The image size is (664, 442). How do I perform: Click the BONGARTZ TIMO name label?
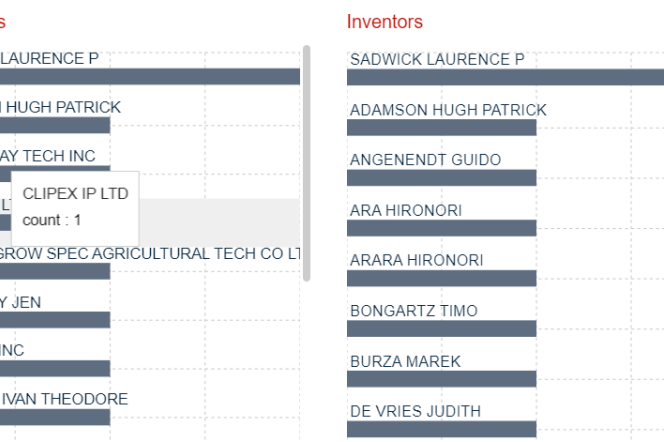point(413,311)
